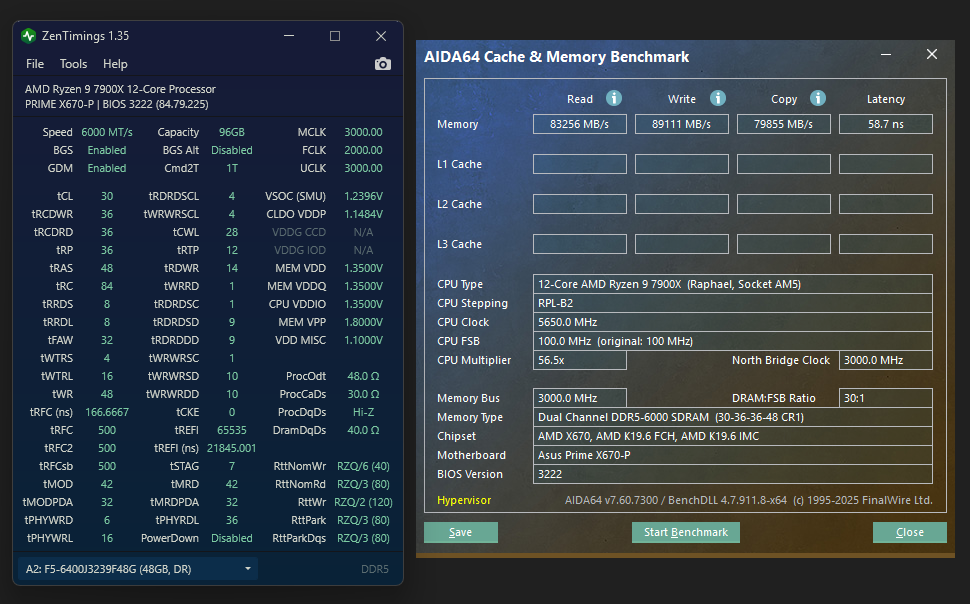Click the Cmd2T value 1T
Viewport: 970px width, 604px height.
coord(231,168)
